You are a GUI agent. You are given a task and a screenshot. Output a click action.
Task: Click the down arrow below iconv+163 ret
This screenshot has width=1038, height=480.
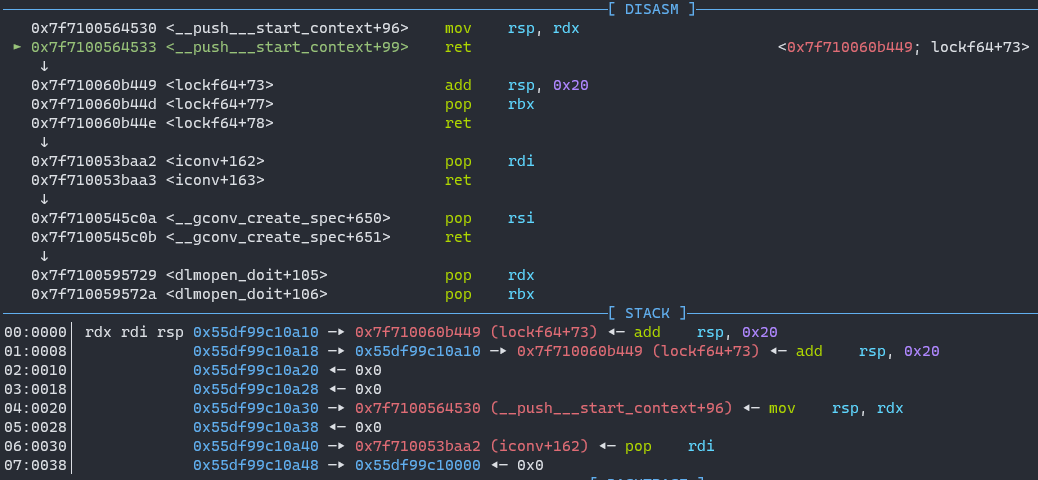44,199
